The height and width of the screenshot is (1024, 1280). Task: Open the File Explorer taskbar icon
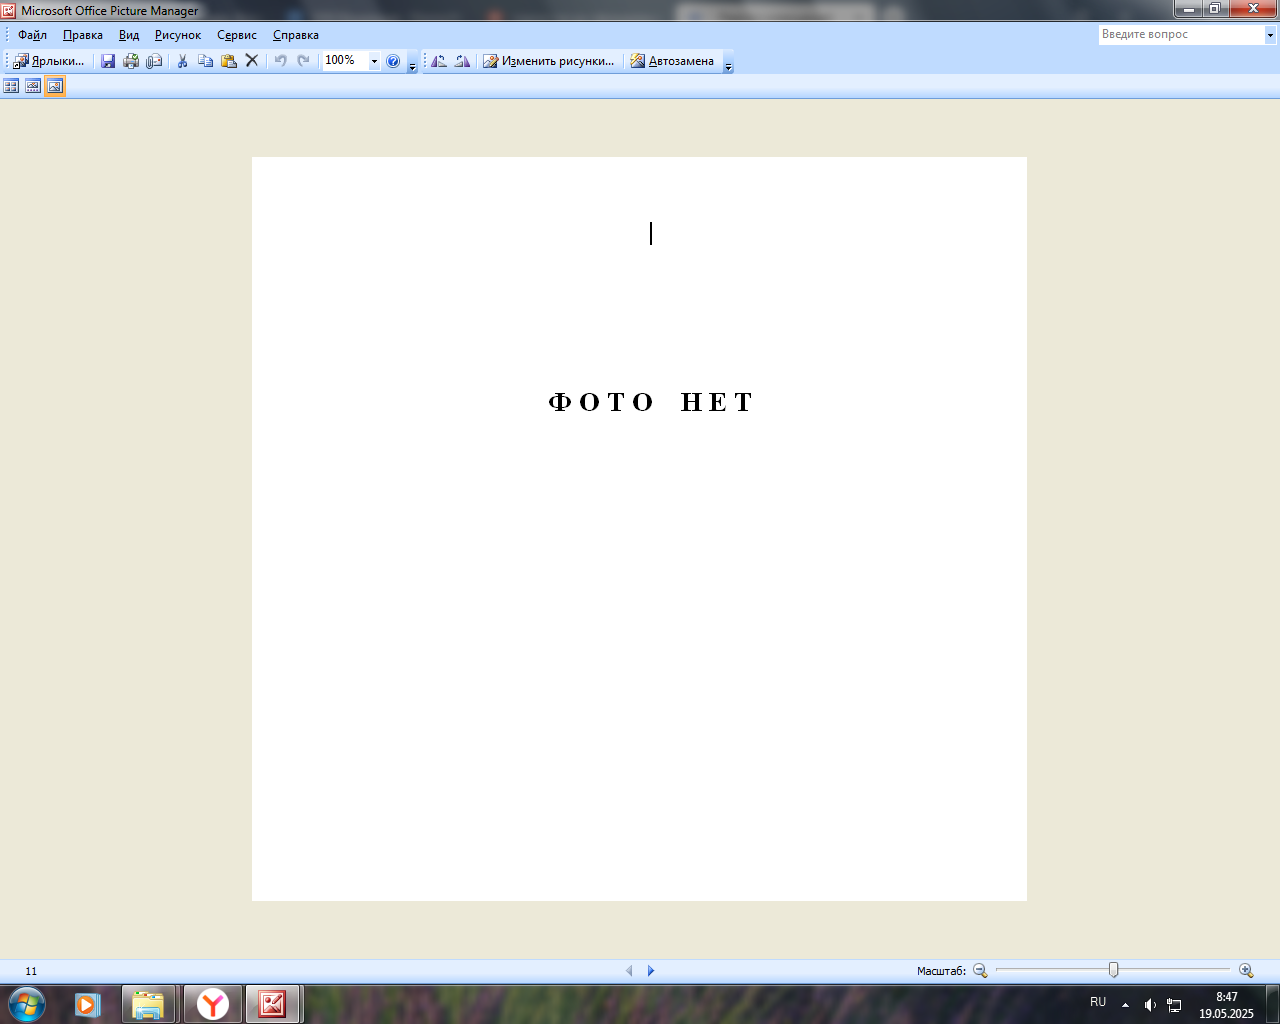point(148,1004)
